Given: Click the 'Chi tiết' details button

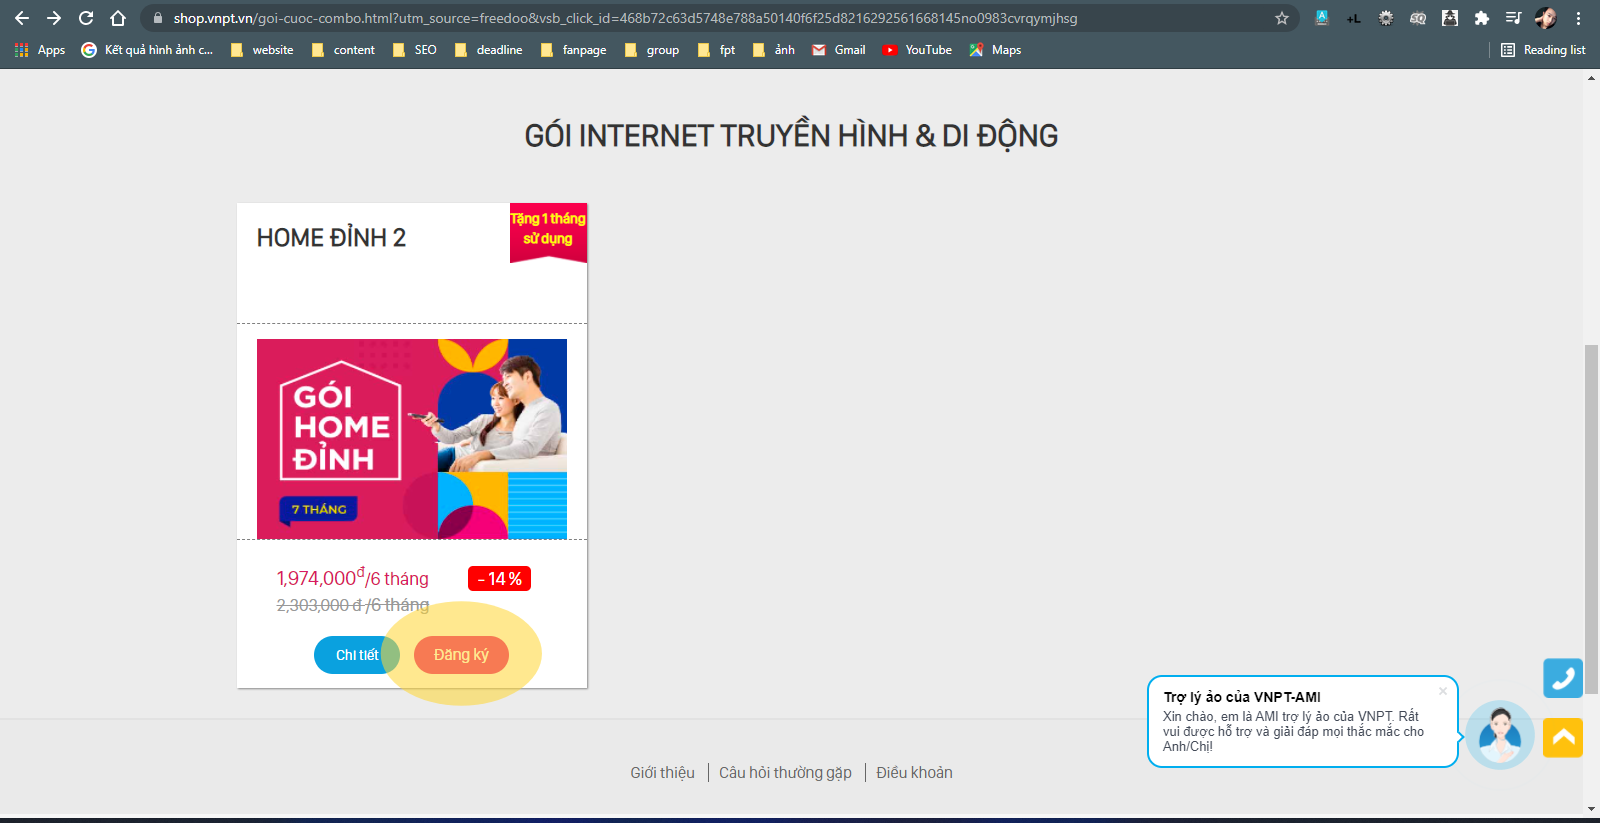Looking at the screenshot, I should pos(357,655).
